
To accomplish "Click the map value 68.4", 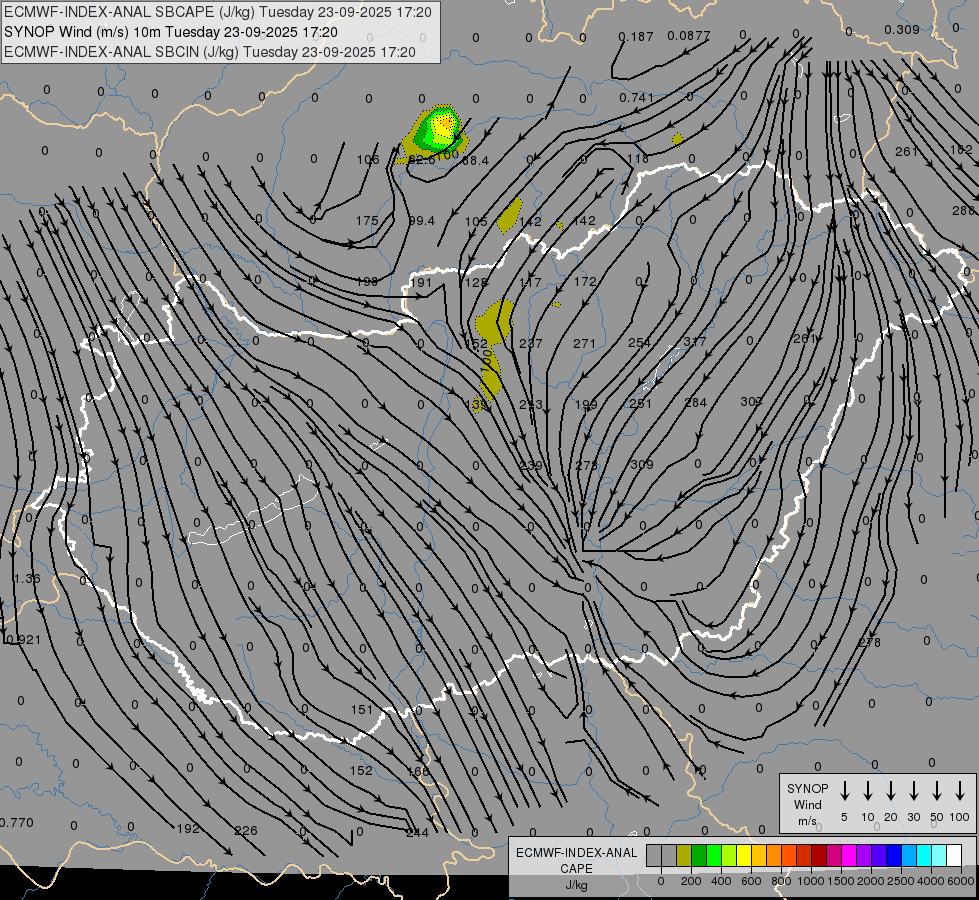I will point(475,161).
